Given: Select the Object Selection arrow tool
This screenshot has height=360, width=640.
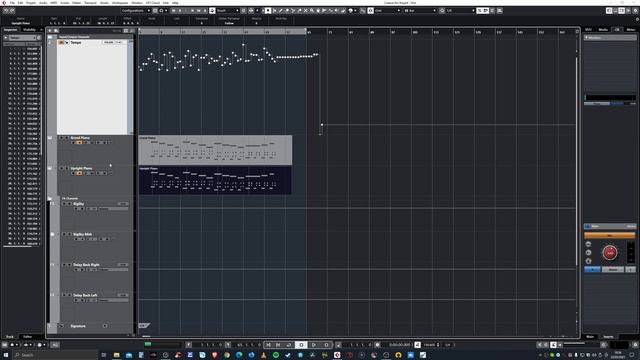Looking at the screenshot, I should [268, 11].
